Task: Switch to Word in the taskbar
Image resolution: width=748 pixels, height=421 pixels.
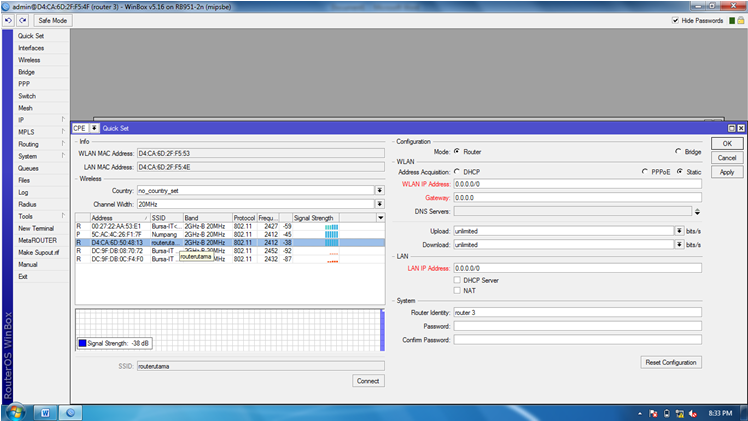Action: (x=45, y=413)
